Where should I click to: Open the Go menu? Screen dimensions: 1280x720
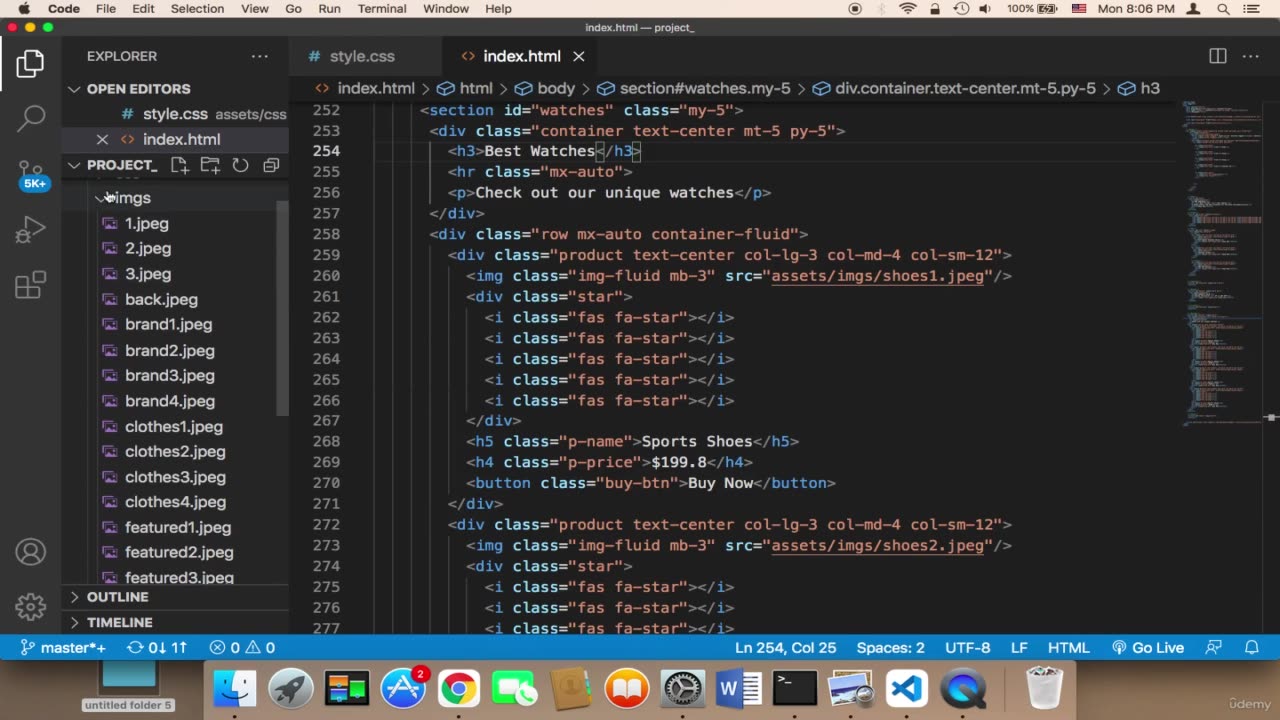pyautogui.click(x=293, y=9)
